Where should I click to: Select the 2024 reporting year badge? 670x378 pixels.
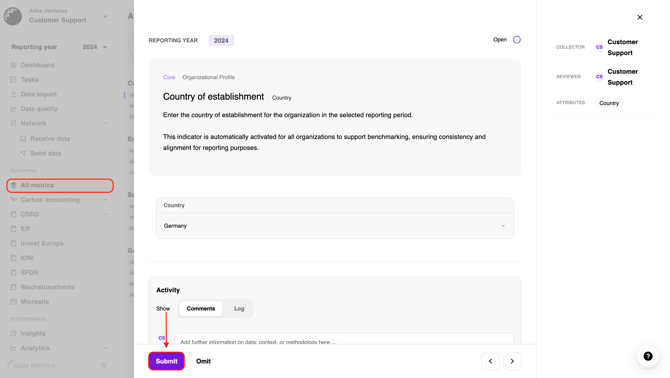tap(221, 41)
